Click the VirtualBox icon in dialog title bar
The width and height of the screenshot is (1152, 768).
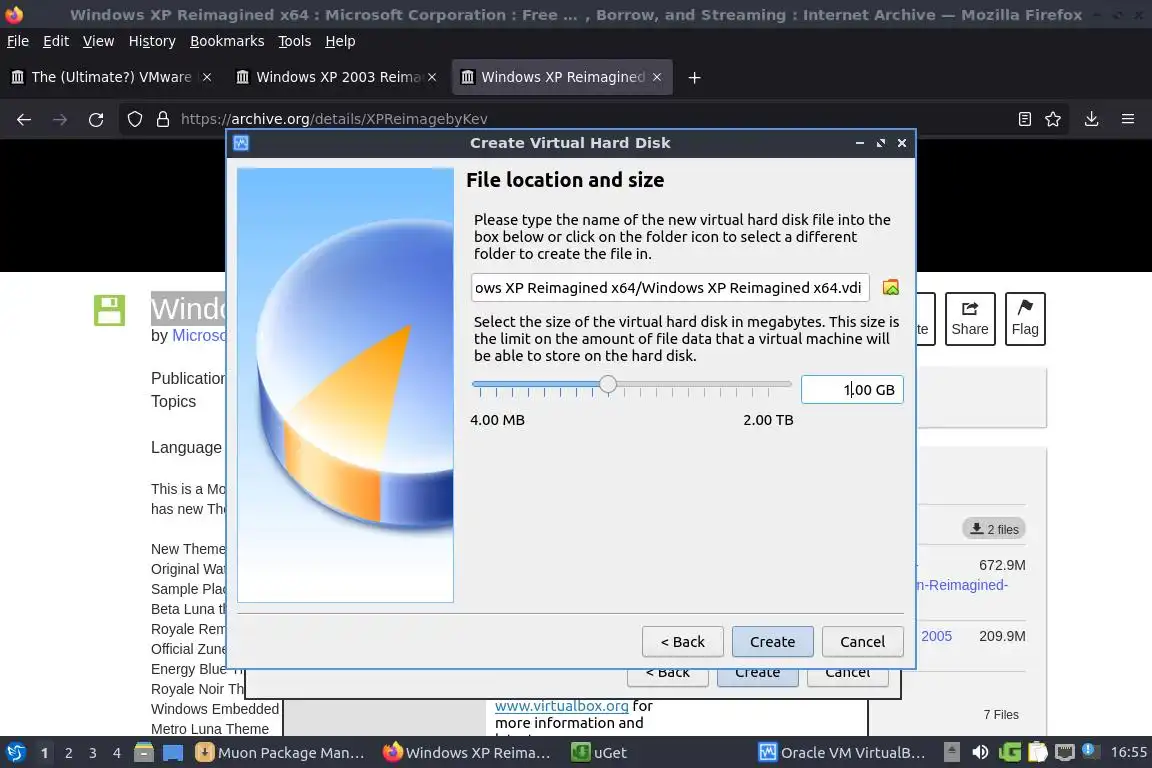tap(241, 143)
